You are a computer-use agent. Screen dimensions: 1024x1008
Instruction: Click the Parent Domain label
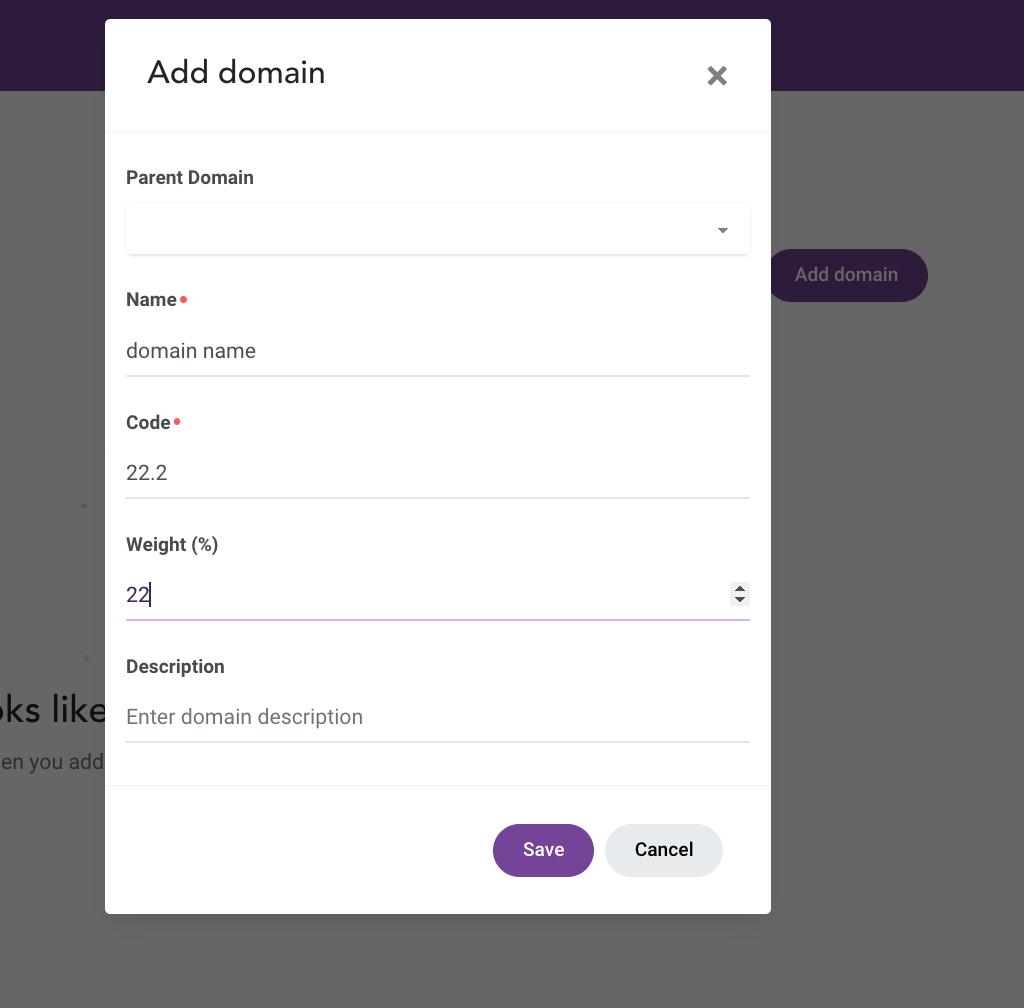click(x=189, y=178)
